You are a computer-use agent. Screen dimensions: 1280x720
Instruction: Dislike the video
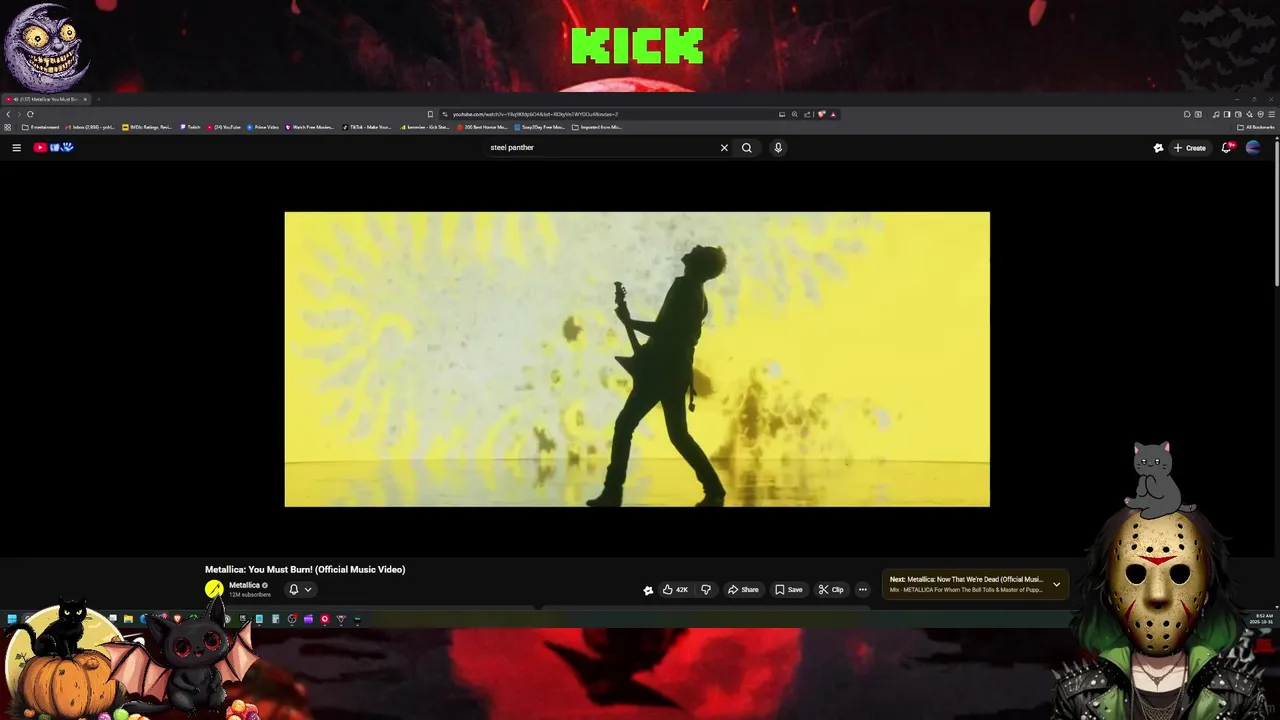click(706, 590)
